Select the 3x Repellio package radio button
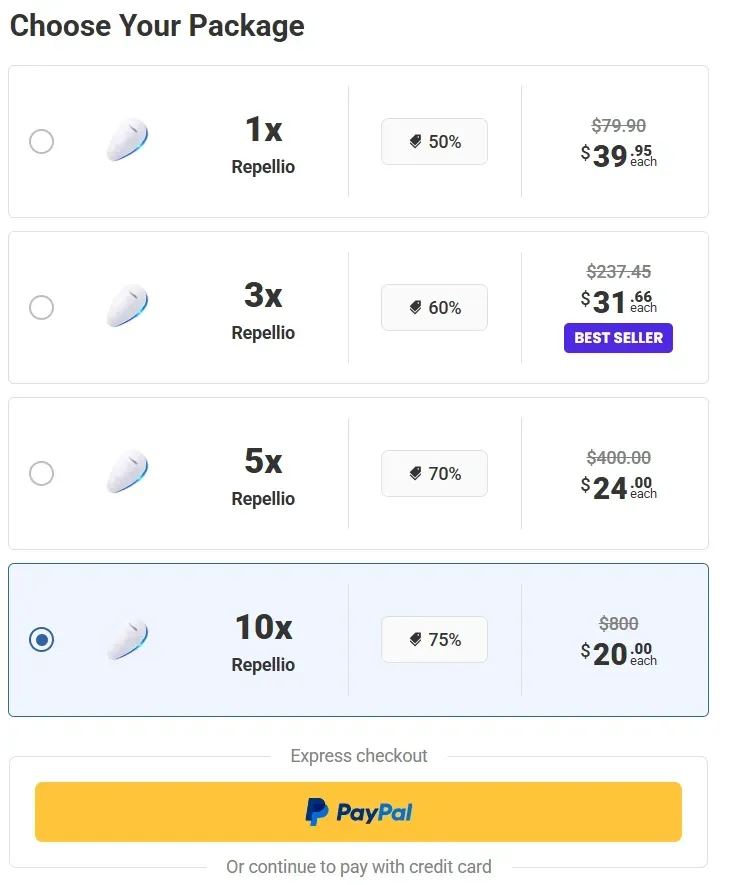 41,307
